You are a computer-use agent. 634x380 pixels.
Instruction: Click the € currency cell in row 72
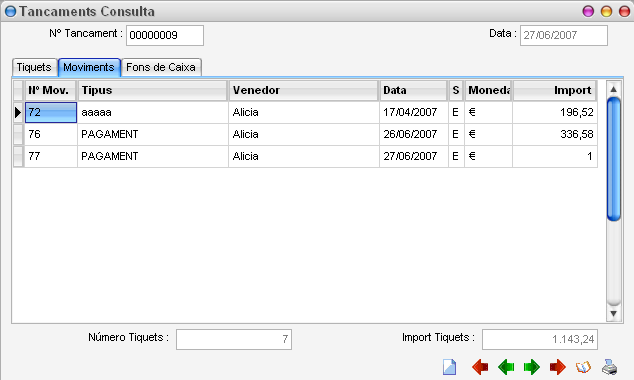pos(488,112)
